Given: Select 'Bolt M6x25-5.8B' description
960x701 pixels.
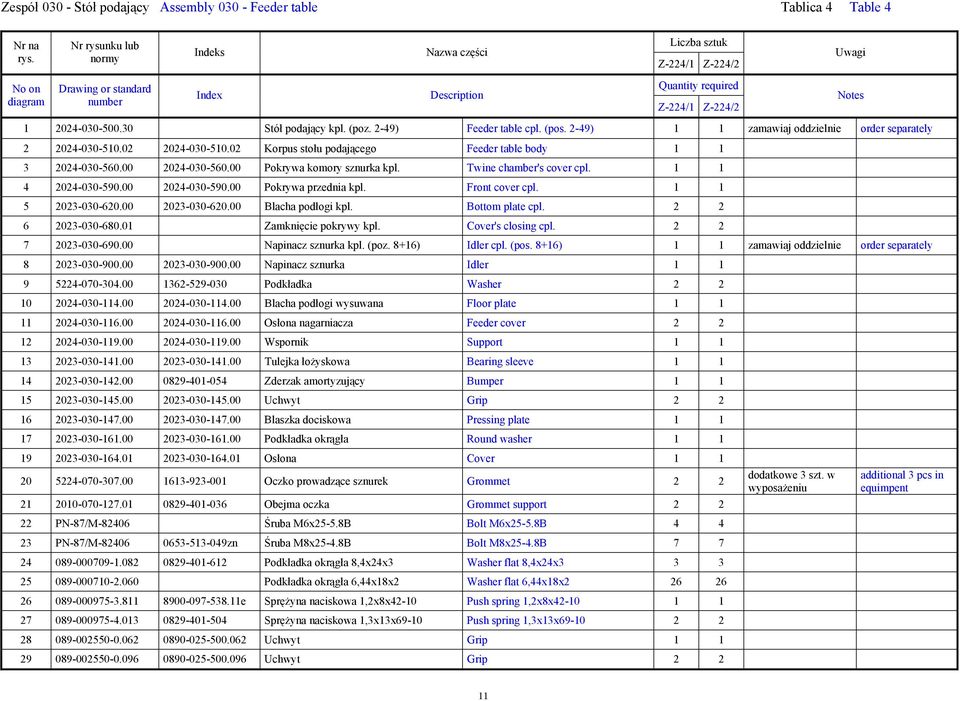Looking at the screenshot, I should click(x=506, y=524).
